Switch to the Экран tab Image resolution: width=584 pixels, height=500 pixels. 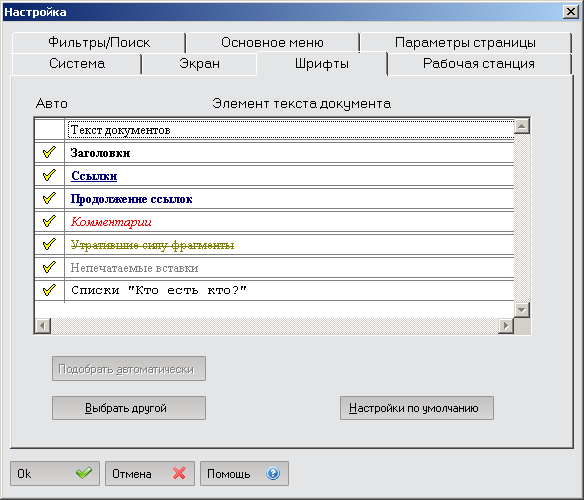click(x=199, y=64)
